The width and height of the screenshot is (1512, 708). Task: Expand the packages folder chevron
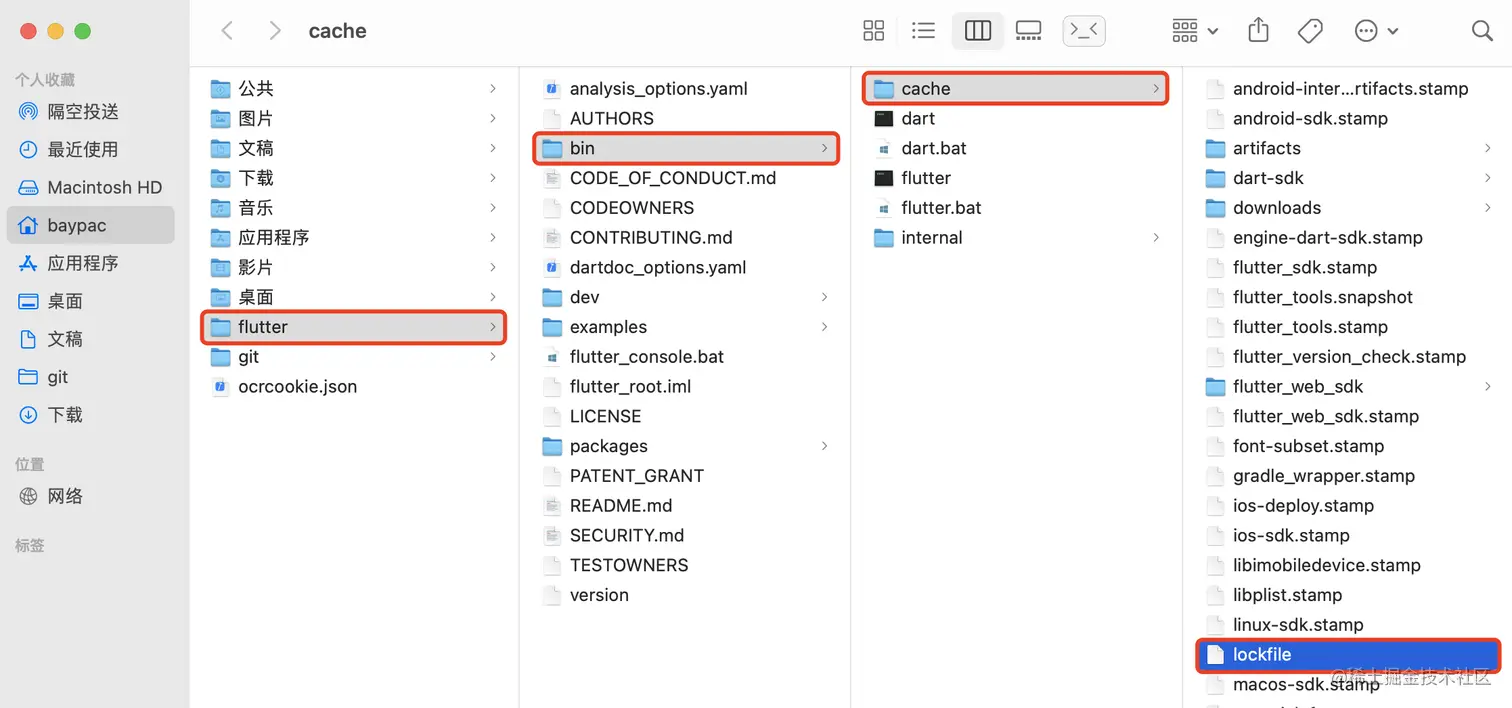(824, 446)
